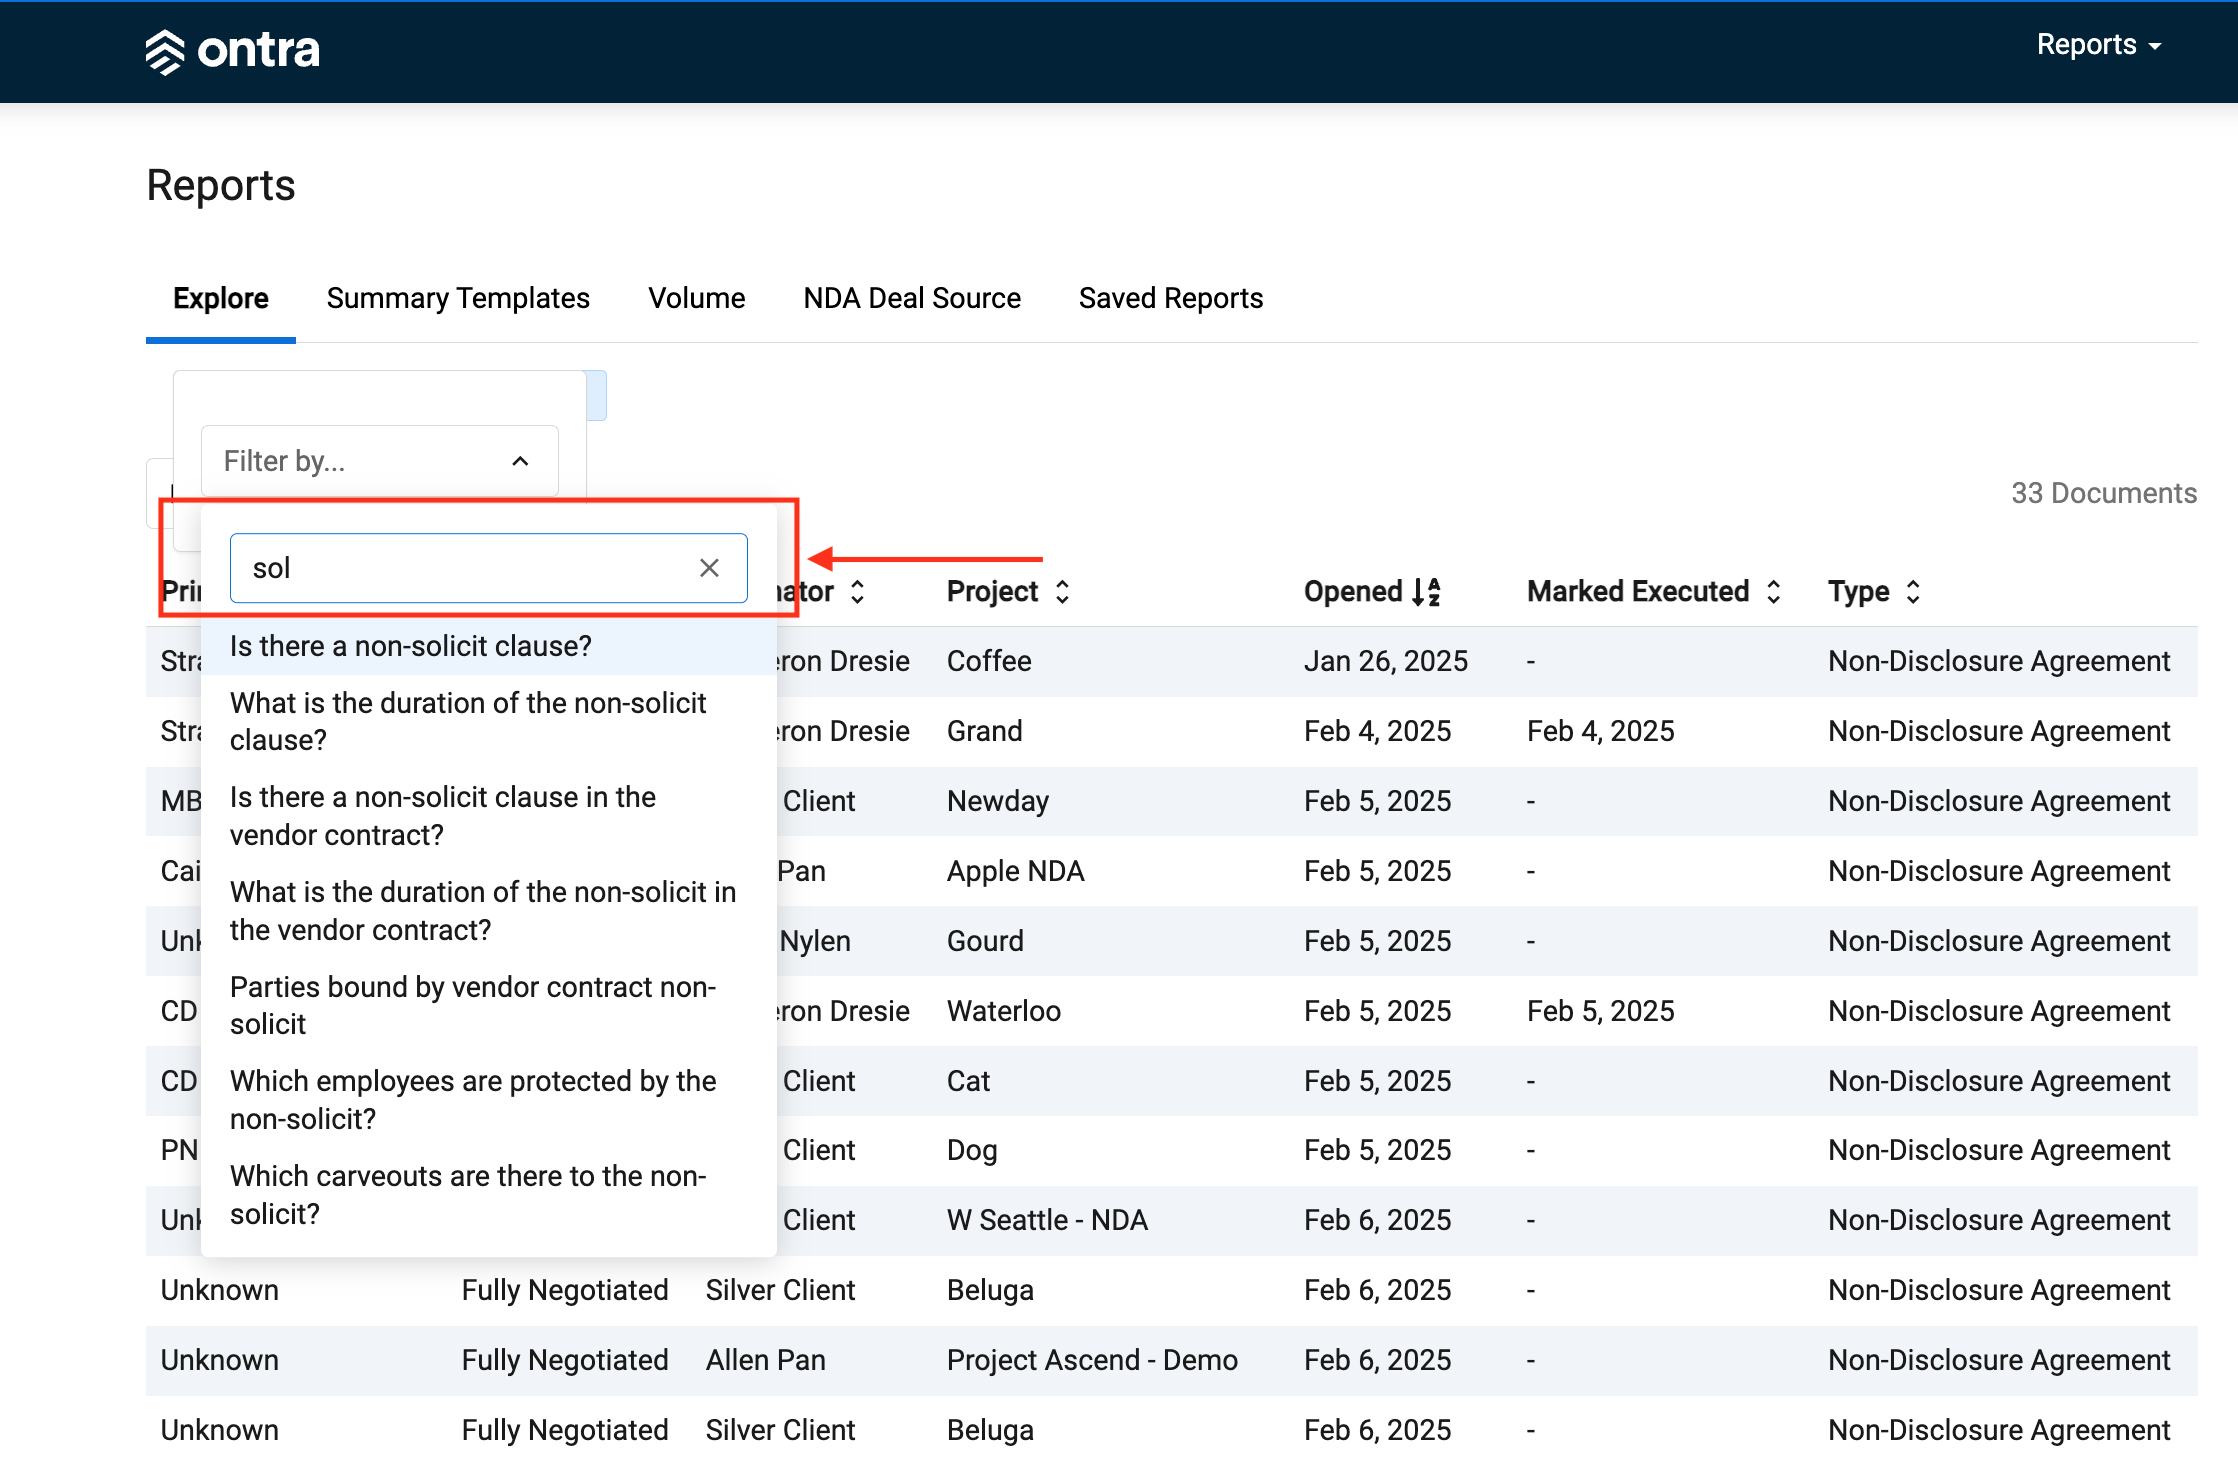Click Allen Pan in Project Ascend row
Viewport: 2238px width, 1466px height.
(765, 1360)
